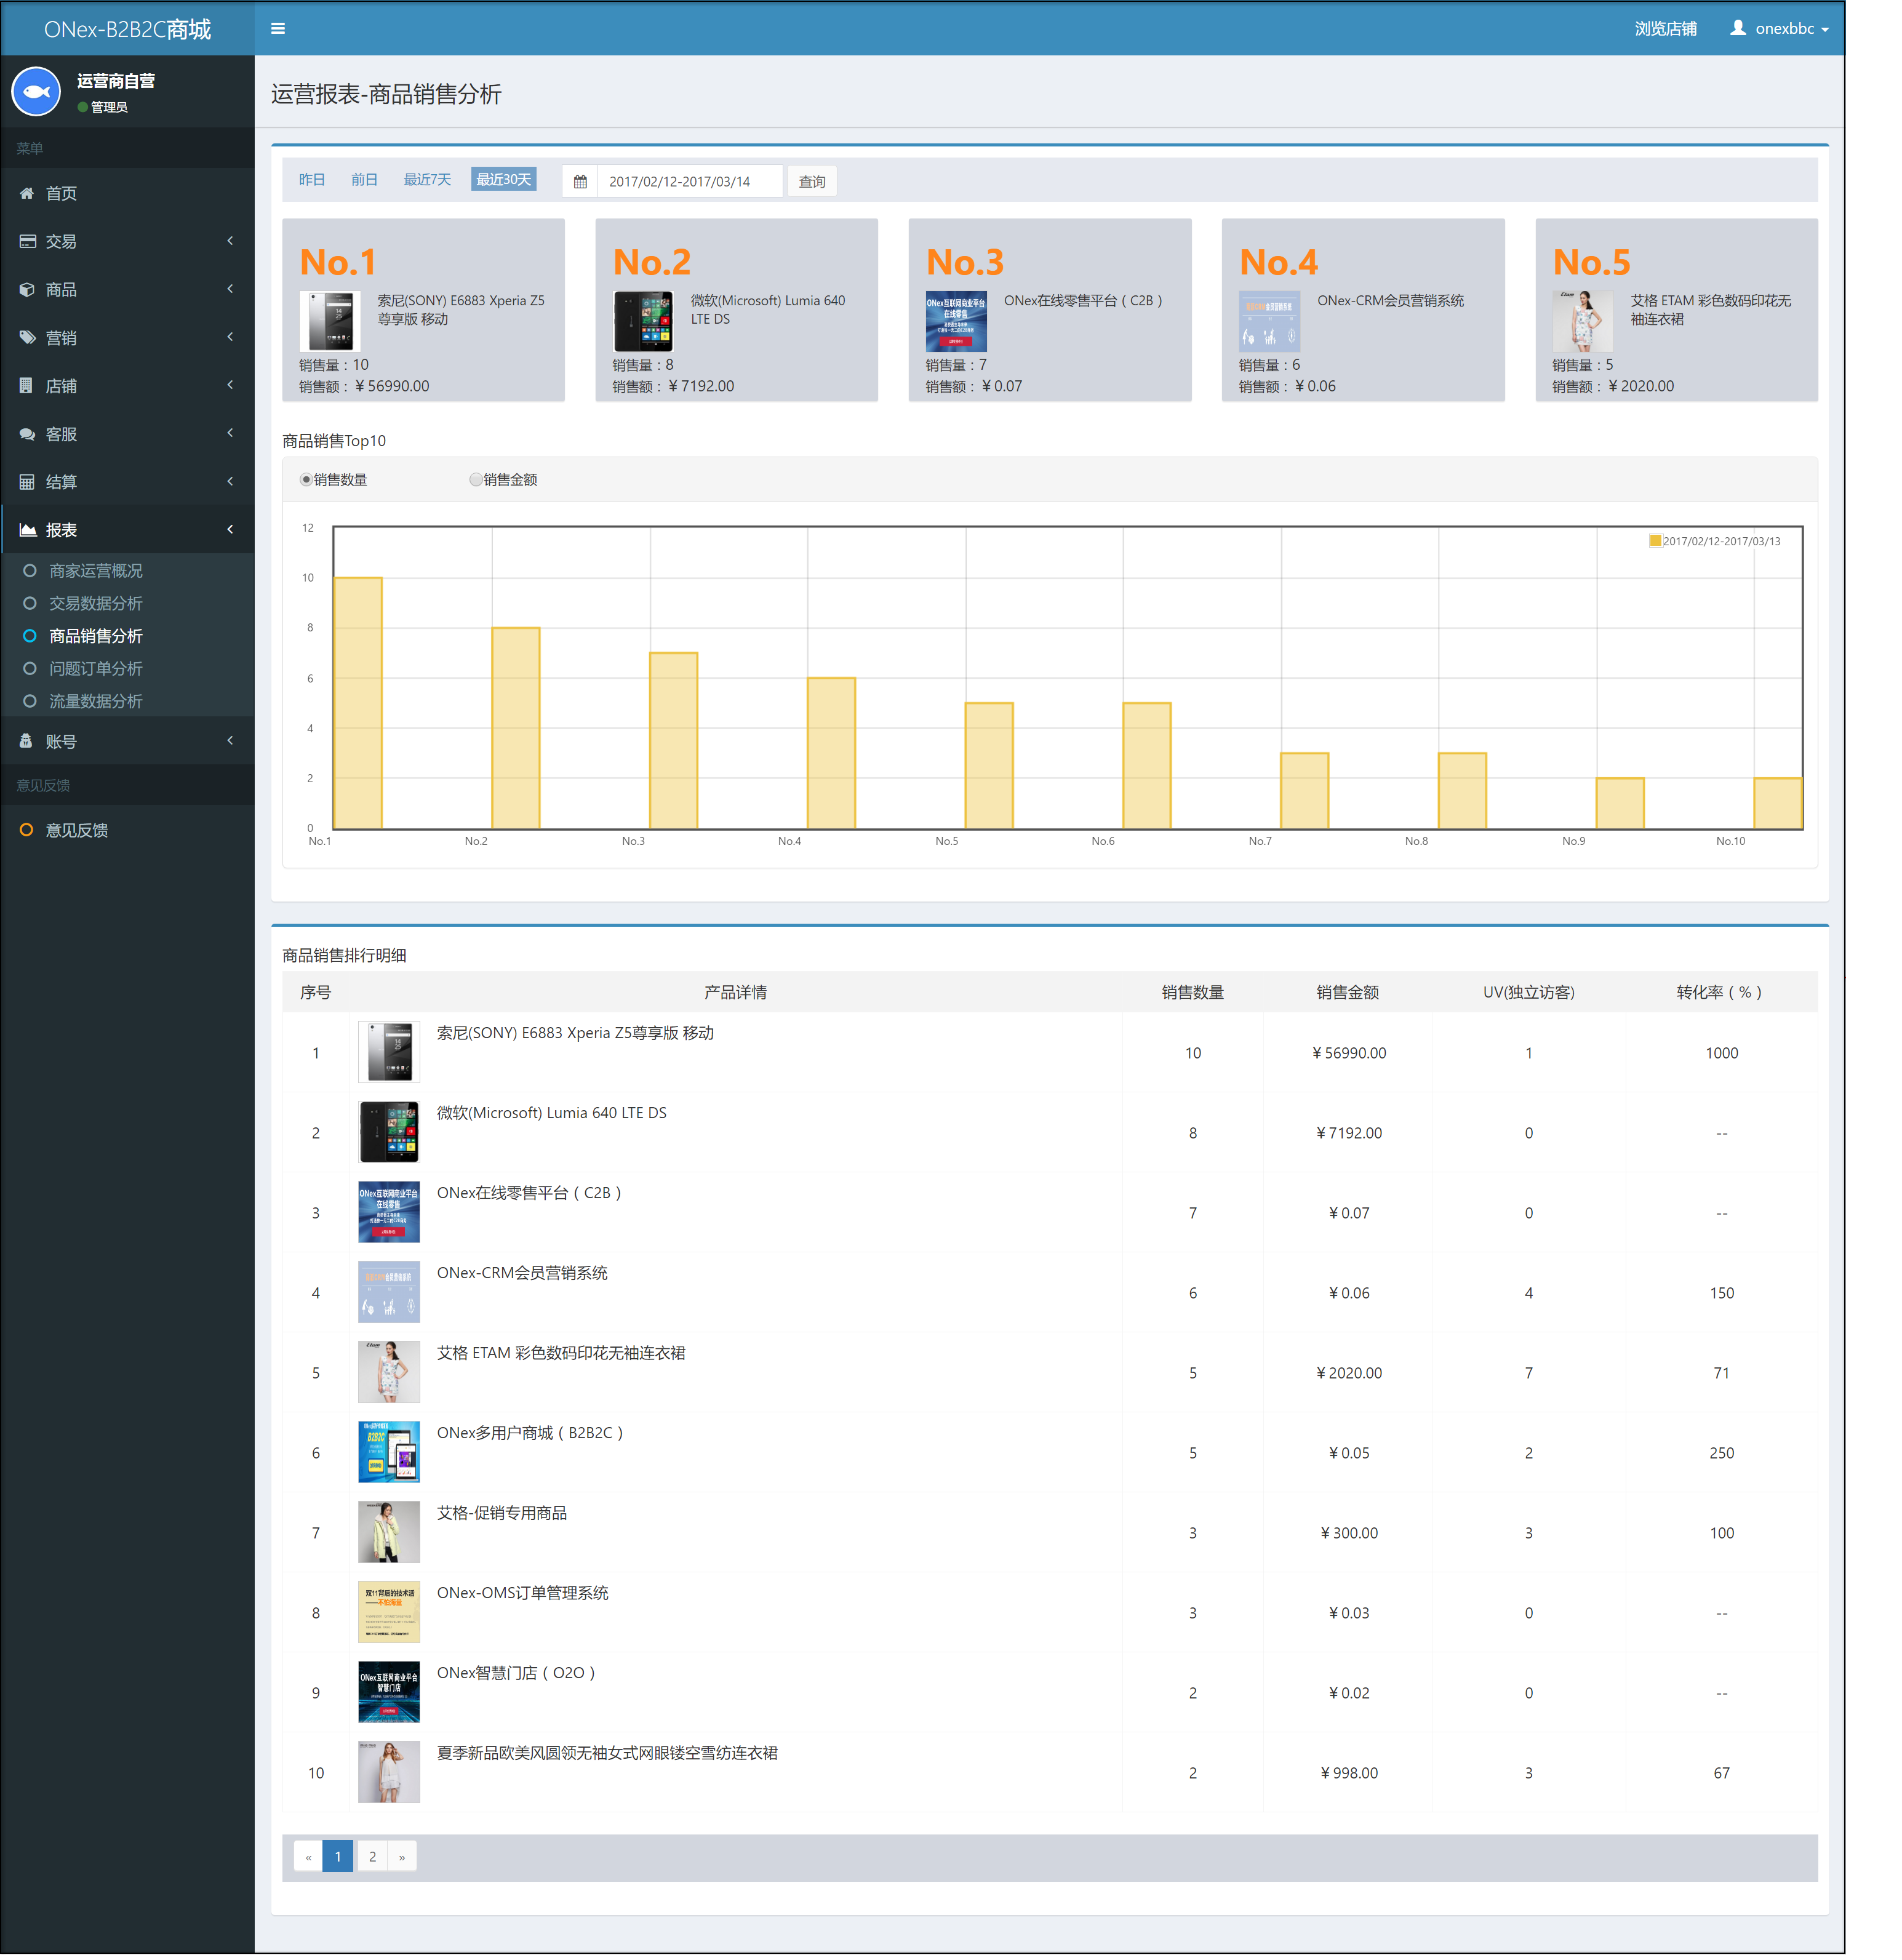Click 销售金额 column header in table
Screen dimensions: 1902x1960
tap(1348, 992)
